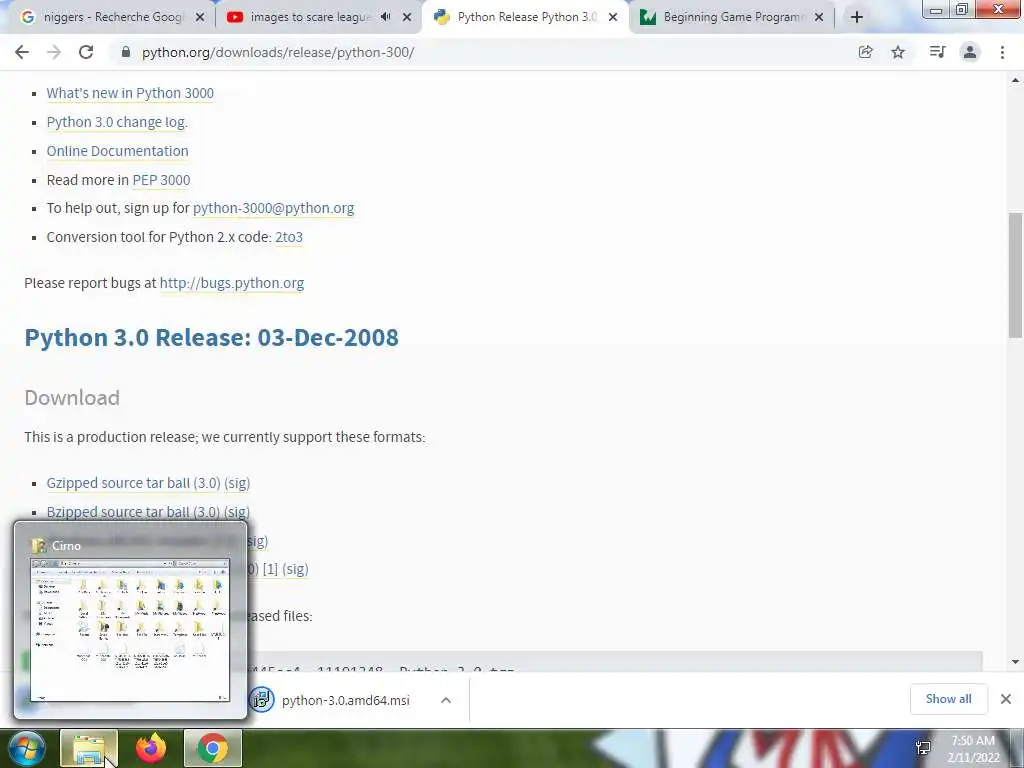Click the network icon in system tray
Screen dimensions: 1024x768
[923, 748]
